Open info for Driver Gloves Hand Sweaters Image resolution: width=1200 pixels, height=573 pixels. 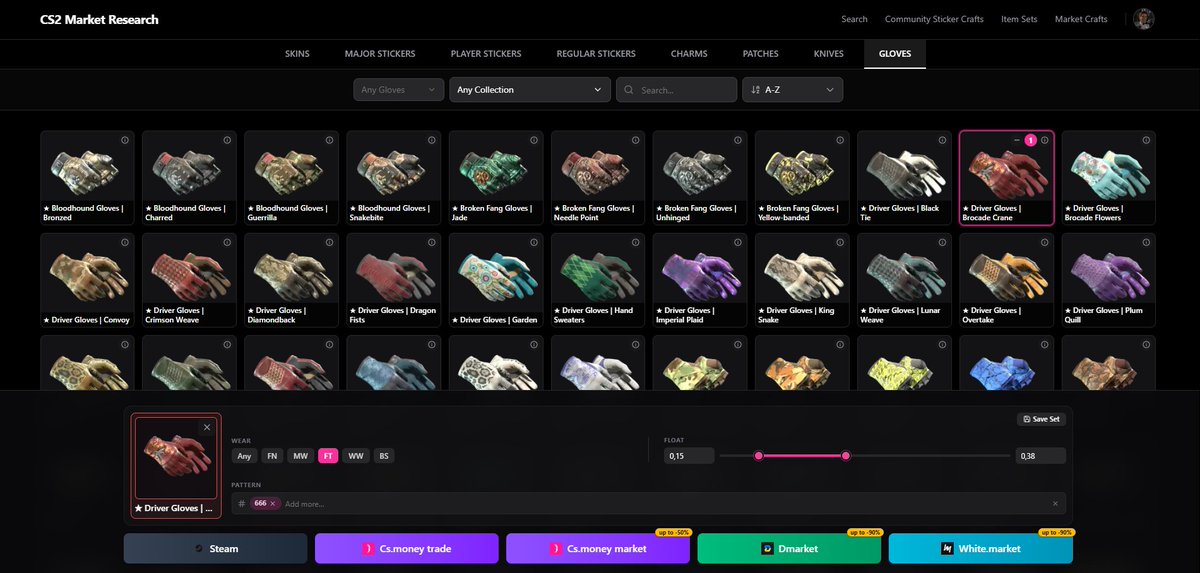pyautogui.click(x=635, y=242)
